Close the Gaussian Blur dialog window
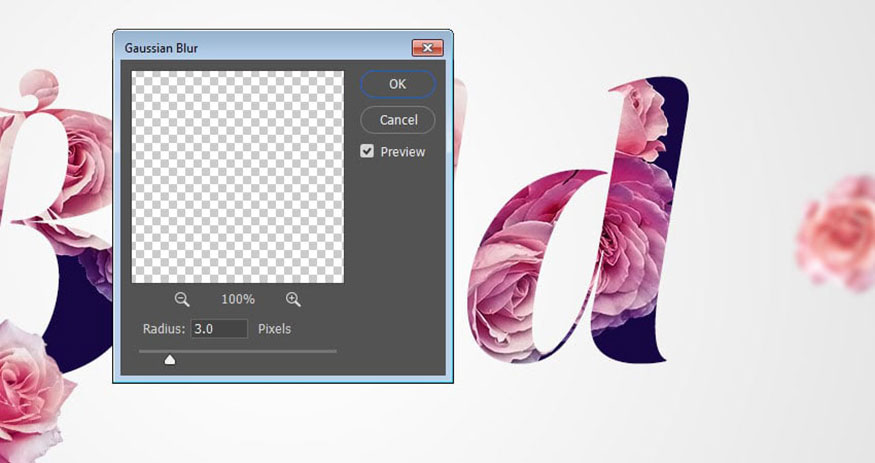Image resolution: width=875 pixels, height=463 pixels. pyautogui.click(x=427, y=48)
